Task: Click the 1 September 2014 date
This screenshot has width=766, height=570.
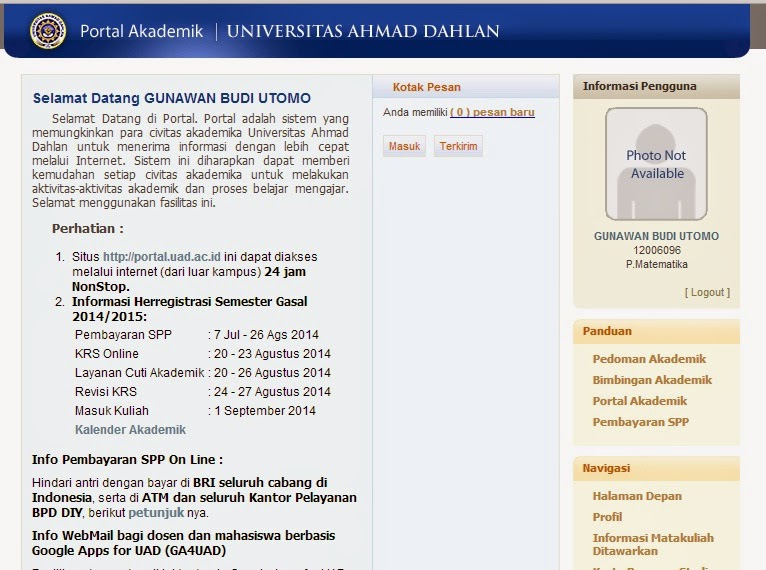Action: coord(265,411)
